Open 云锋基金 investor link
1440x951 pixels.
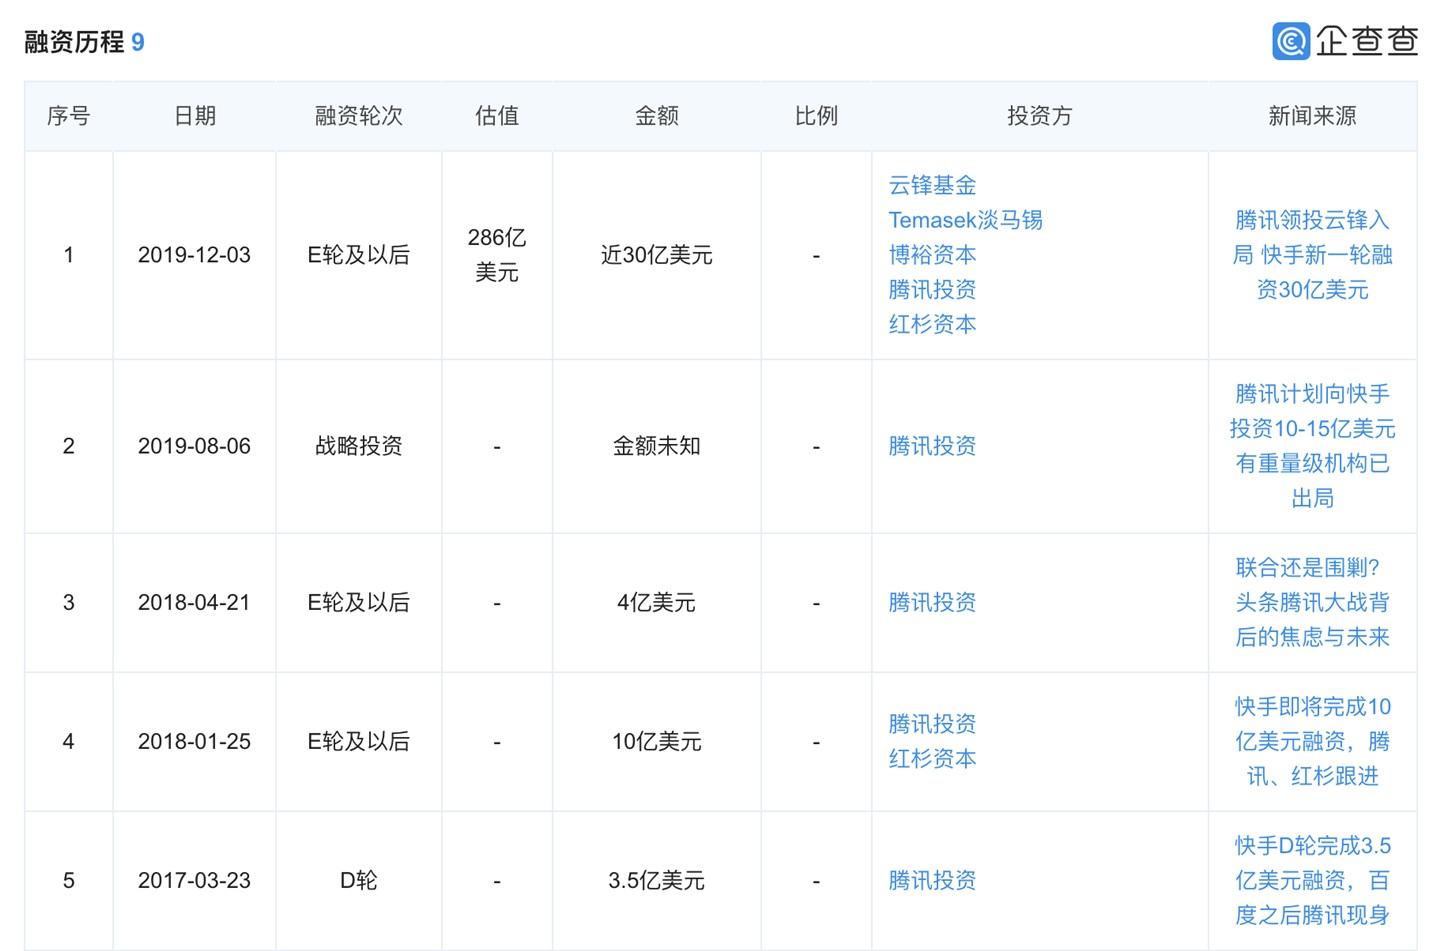click(x=932, y=185)
